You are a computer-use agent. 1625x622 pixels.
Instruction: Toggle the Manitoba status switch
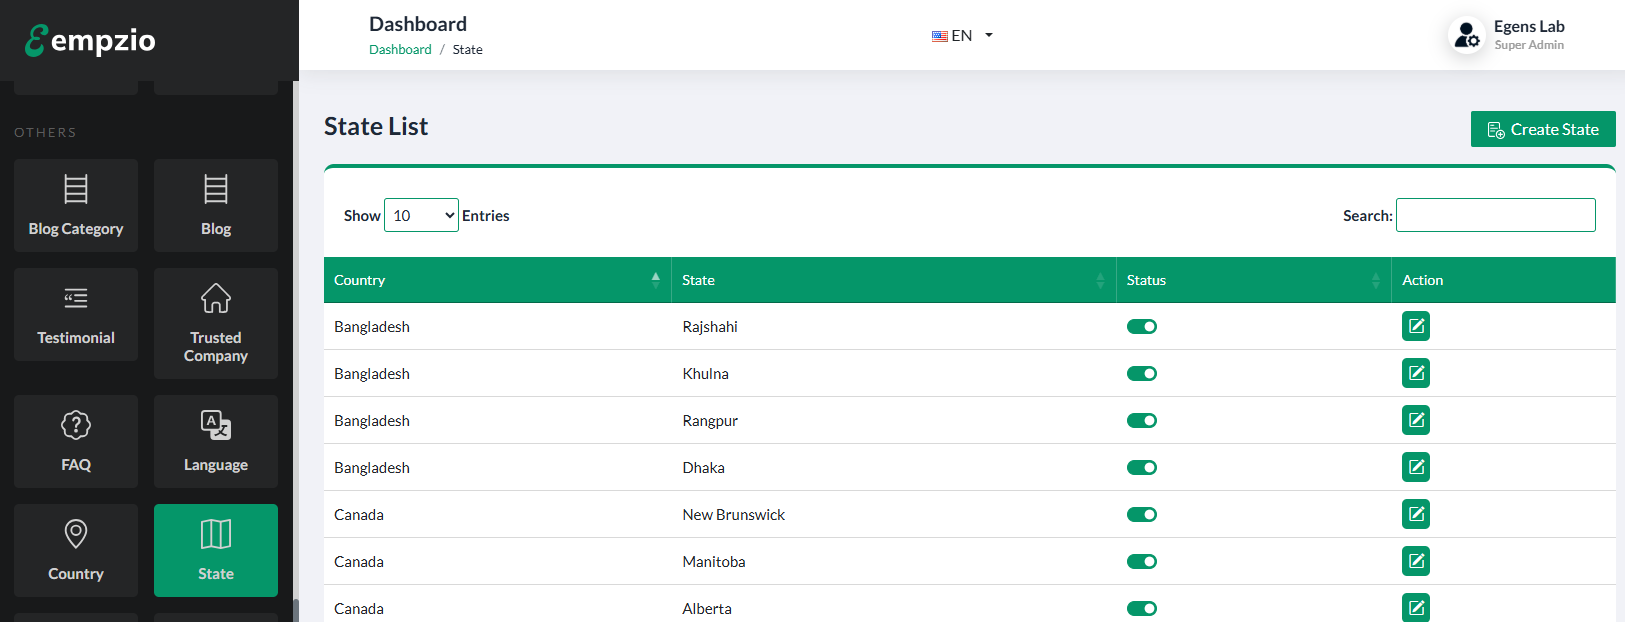[1141, 561]
